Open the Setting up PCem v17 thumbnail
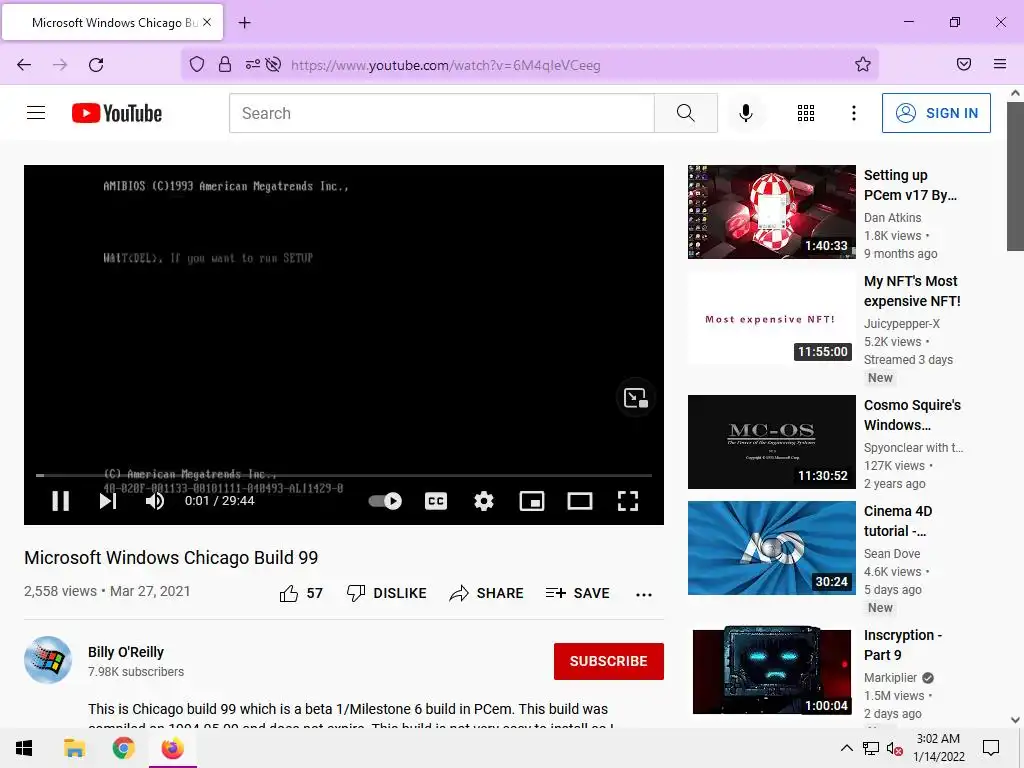1024x768 pixels. click(x=771, y=212)
